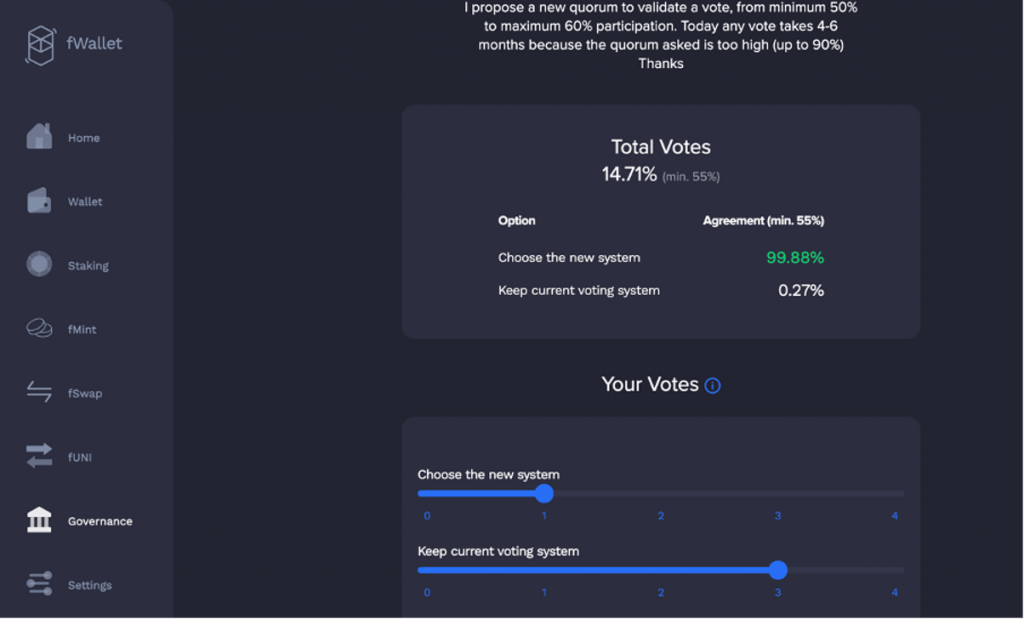The width and height of the screenshot is (1024, 619).
Task: Open the Staking menu label
Action: [88, 266]
